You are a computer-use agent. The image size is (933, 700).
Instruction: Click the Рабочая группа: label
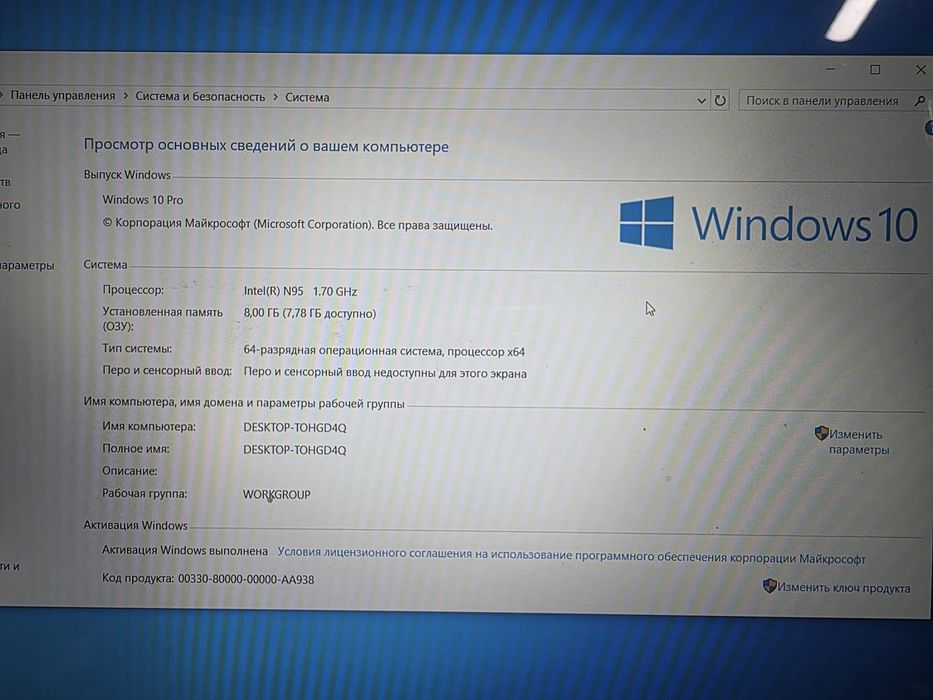coord(145,493)
